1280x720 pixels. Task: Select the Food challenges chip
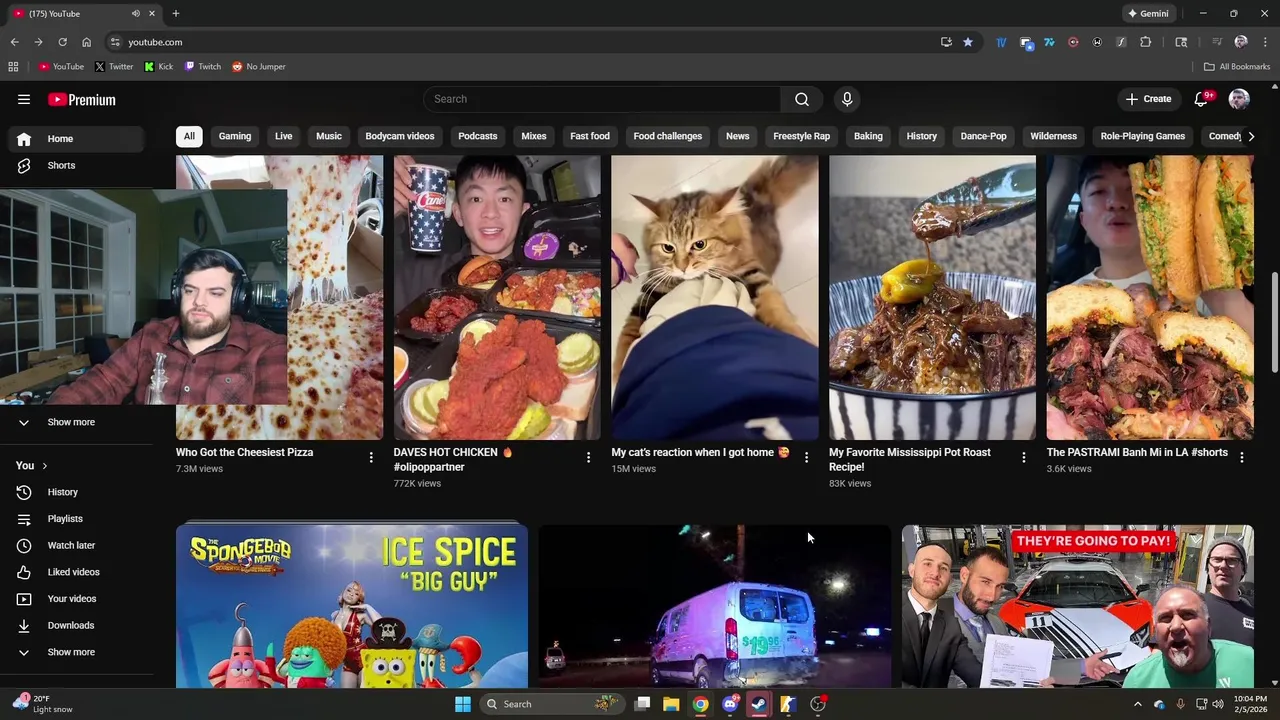pyautogui.click(x=668, y=136)
